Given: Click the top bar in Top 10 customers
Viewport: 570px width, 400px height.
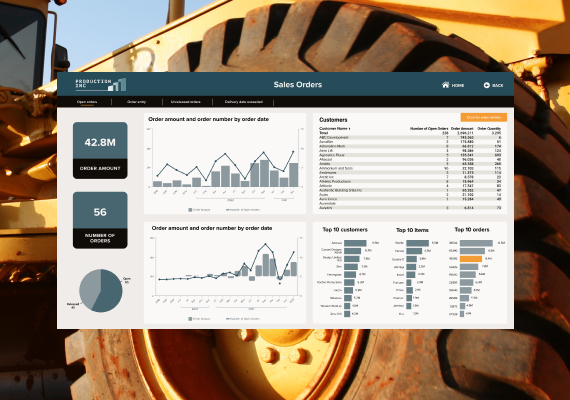Looking at the screenshot, I should (x=355, y=243).
